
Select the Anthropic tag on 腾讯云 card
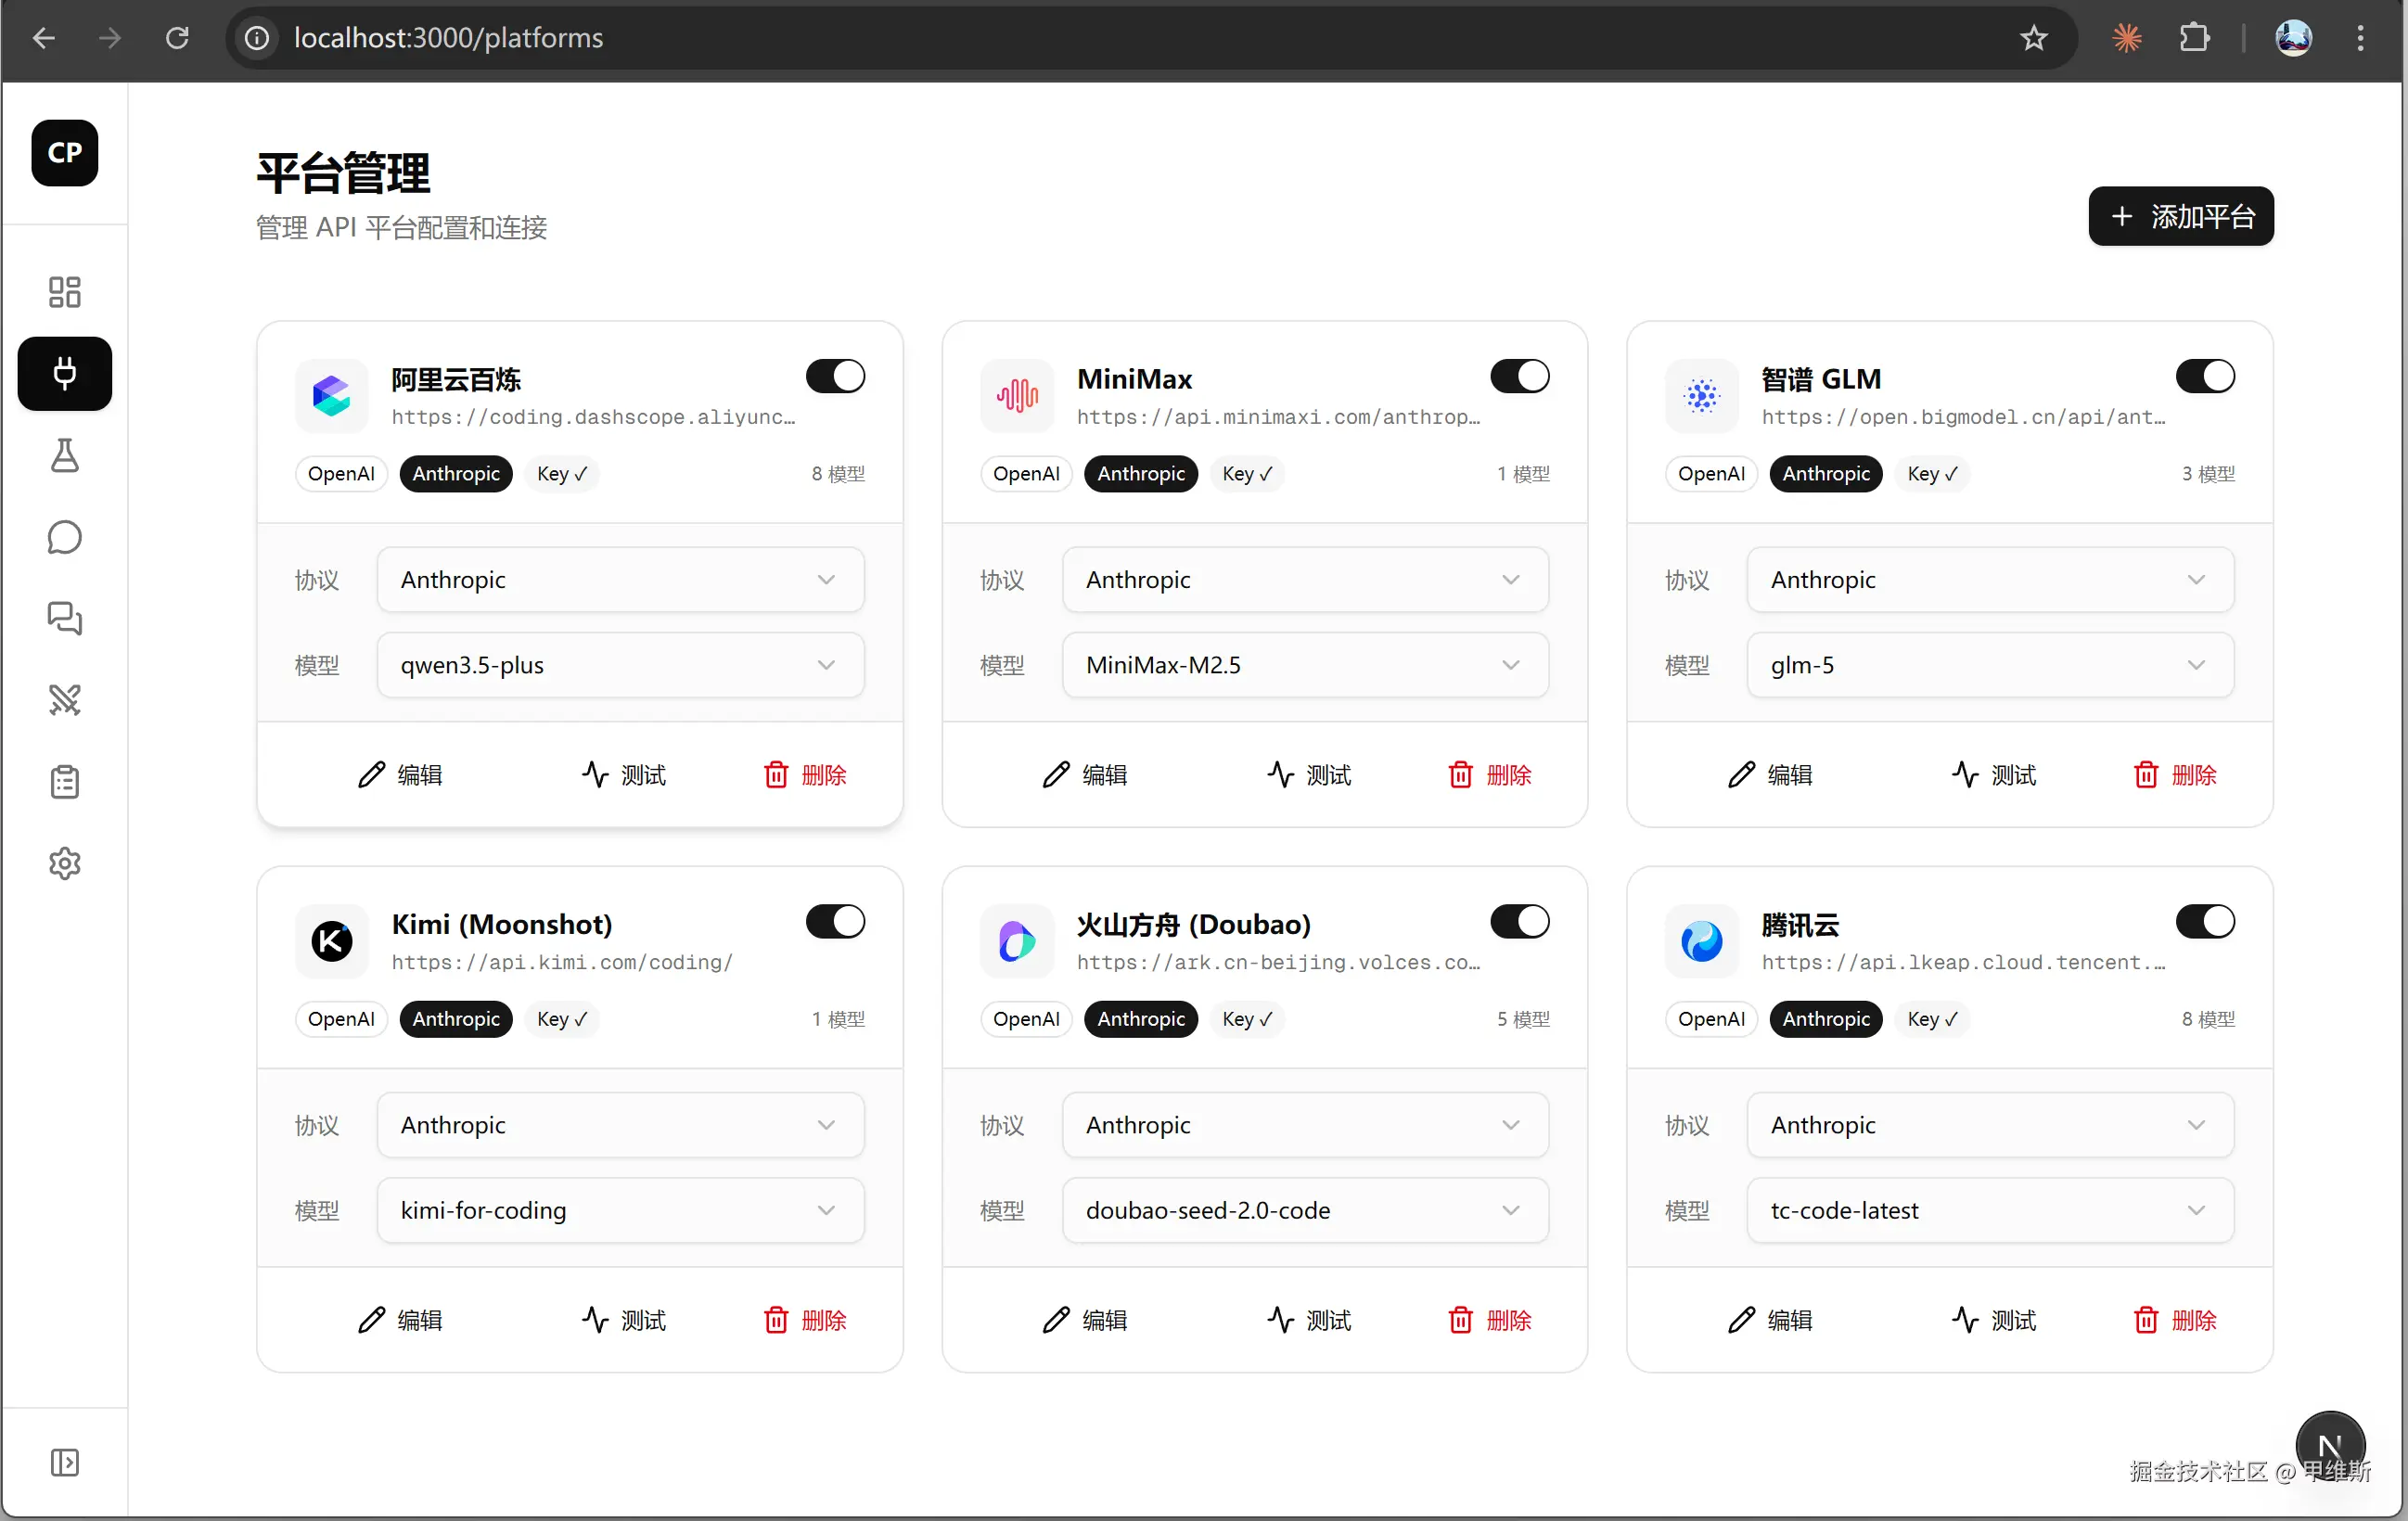click(x=1825, y=1019)
